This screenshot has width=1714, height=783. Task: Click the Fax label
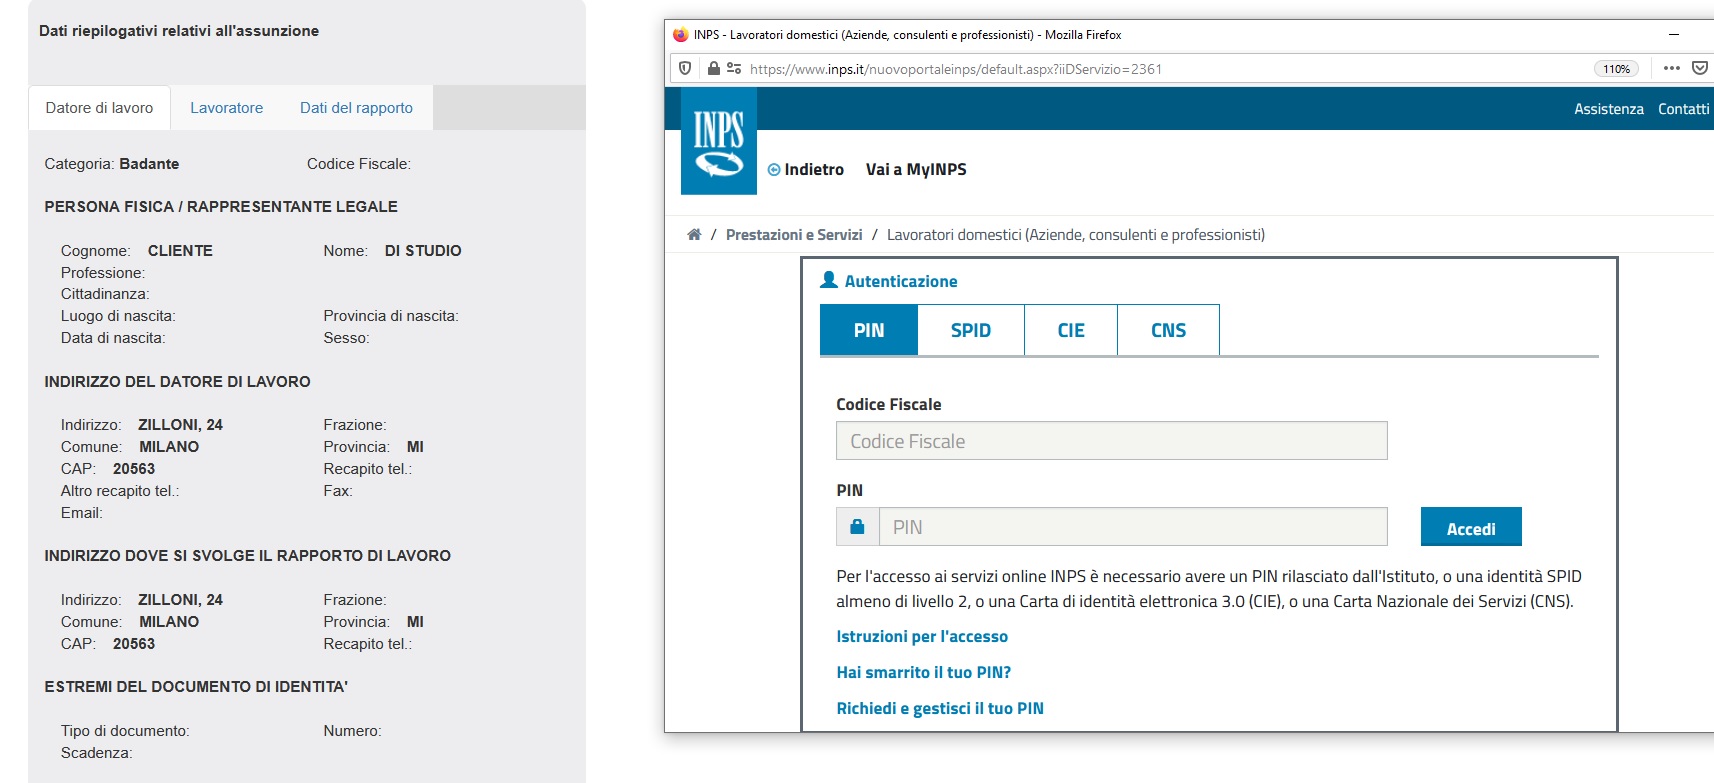pos(338,490)
